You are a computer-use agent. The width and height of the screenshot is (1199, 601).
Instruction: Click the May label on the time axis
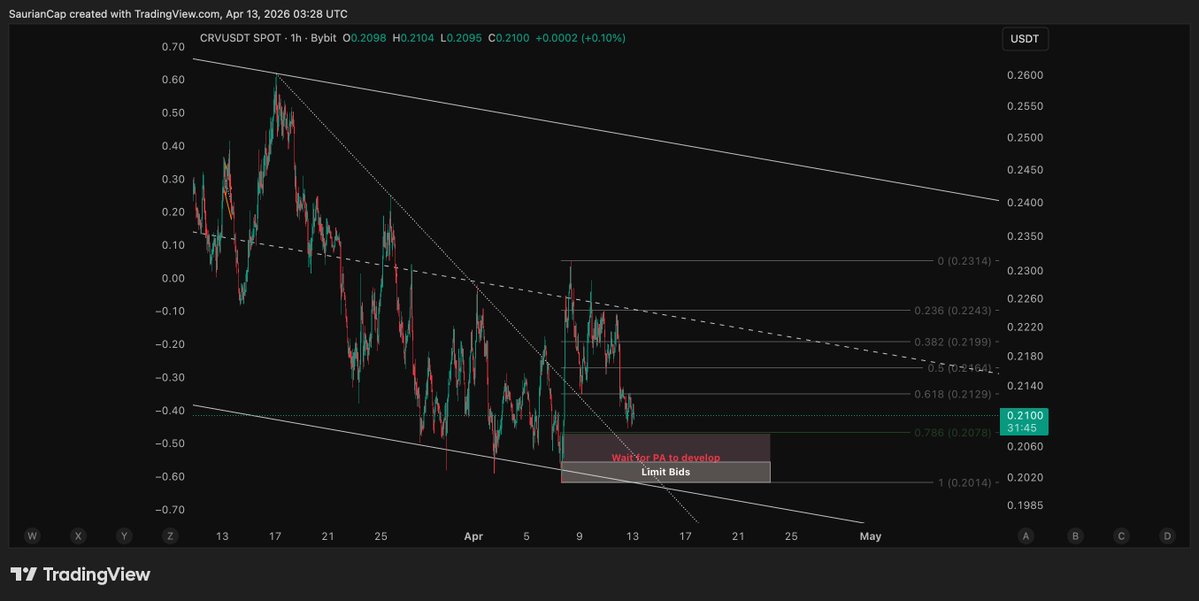tap(869, 536)
